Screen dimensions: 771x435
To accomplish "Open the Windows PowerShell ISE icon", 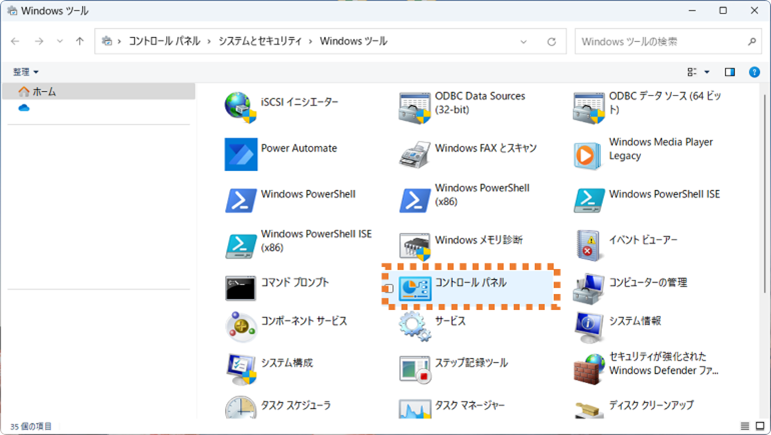I will 589,200.
